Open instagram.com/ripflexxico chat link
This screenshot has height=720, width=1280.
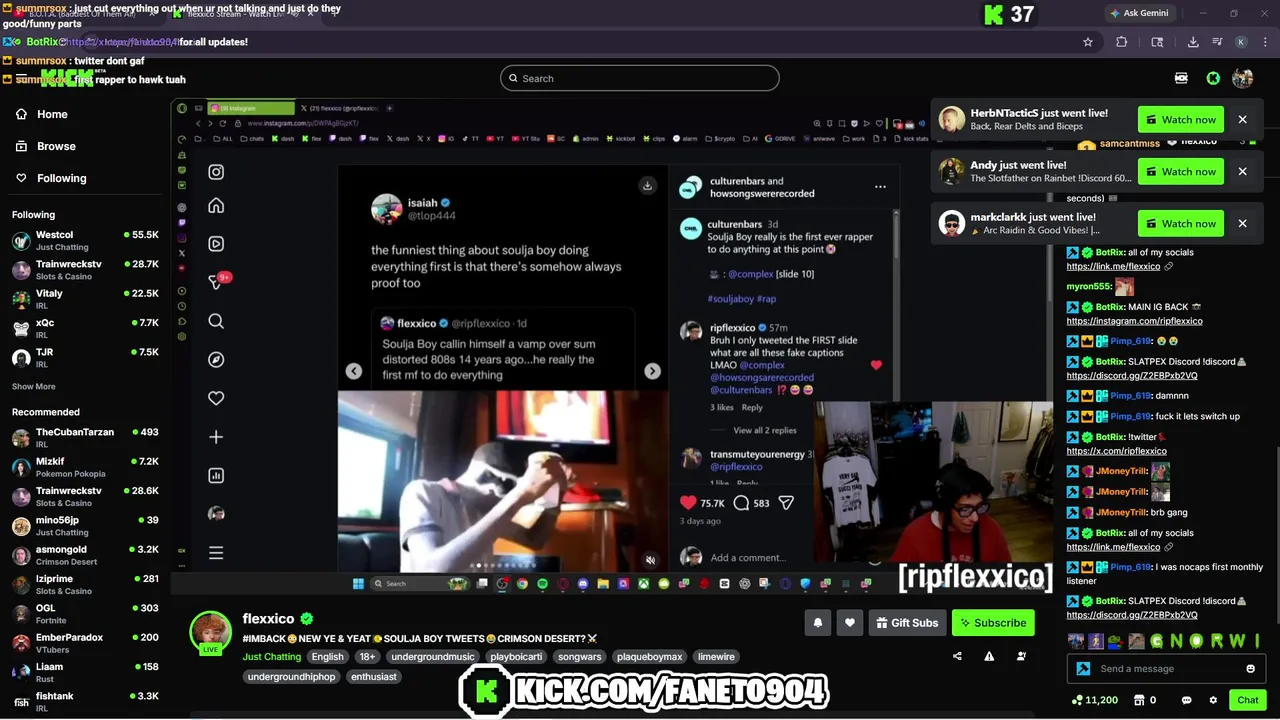(x=1134, y=321)
